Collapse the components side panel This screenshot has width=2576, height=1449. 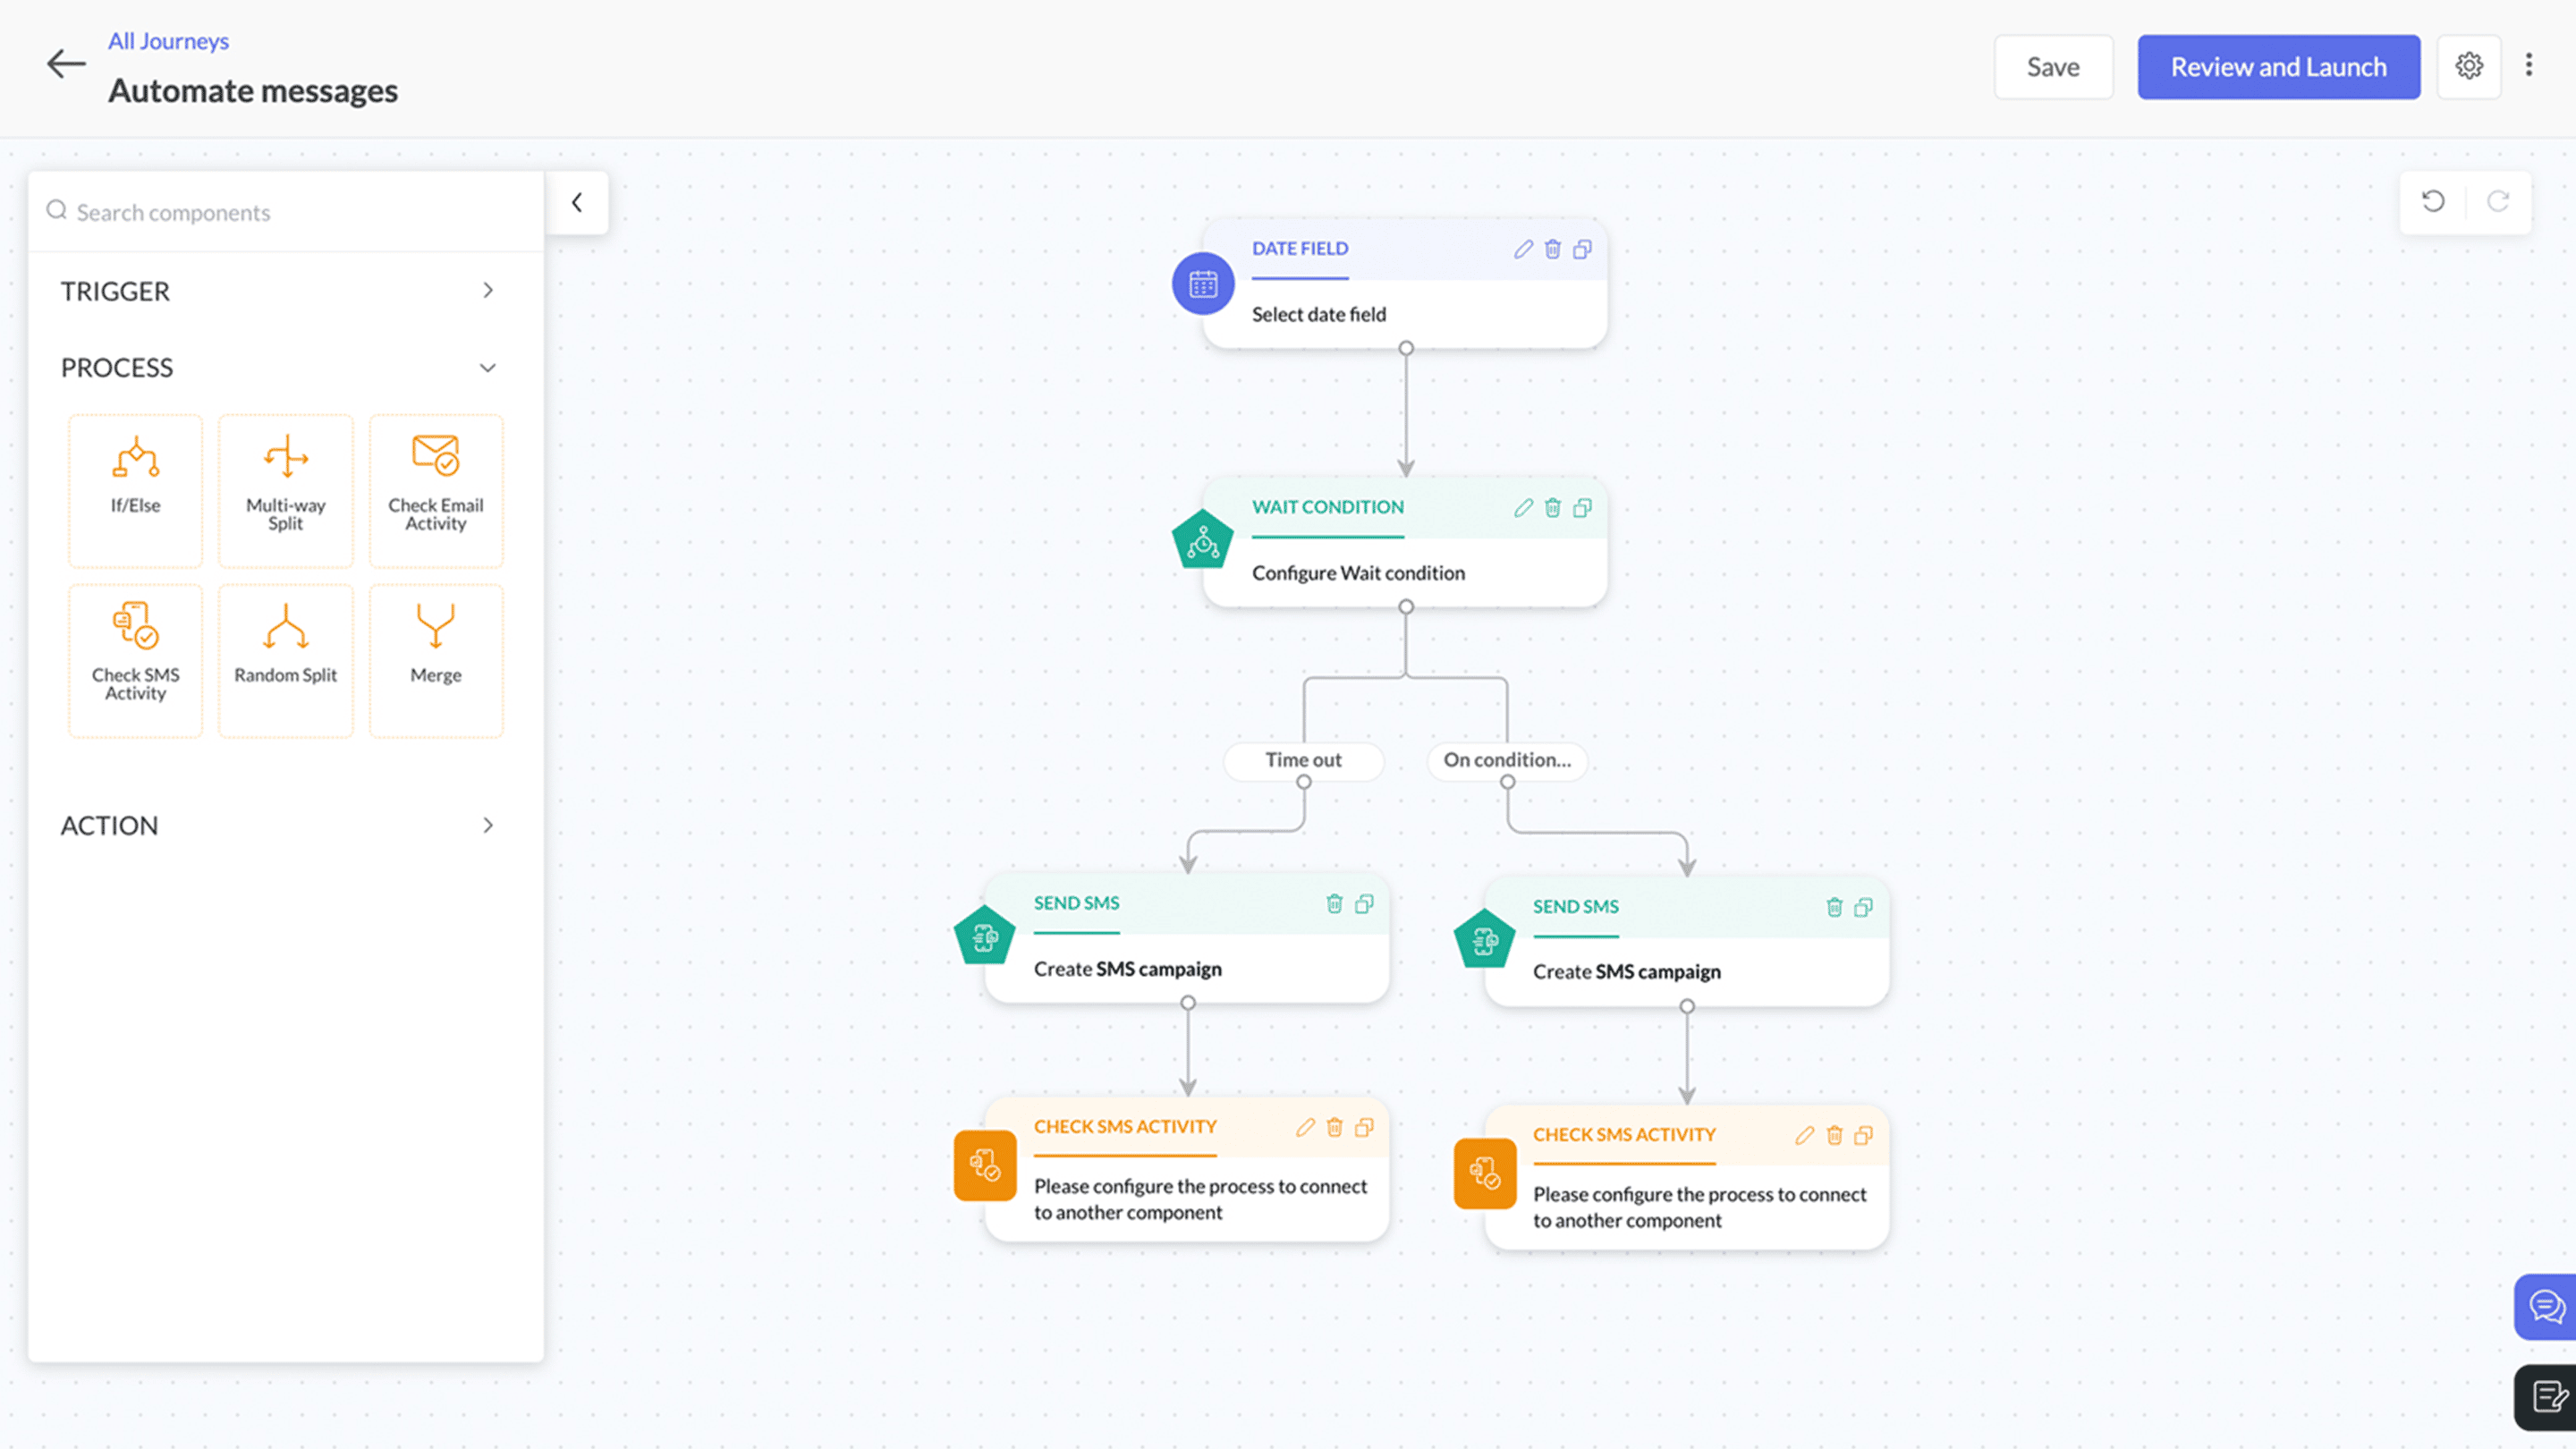[x=577, y=203]
